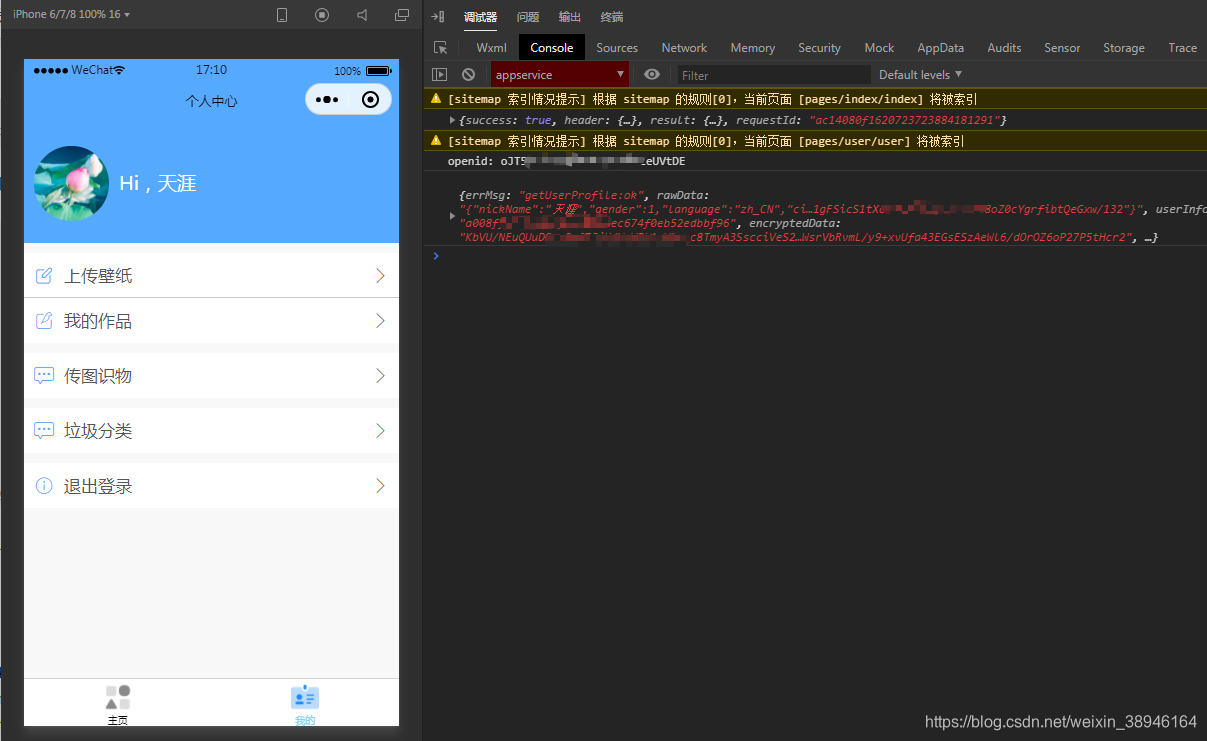Detach the simulator into separate window
Viewport: 1207px width, 741px height.
coord(402,15)
